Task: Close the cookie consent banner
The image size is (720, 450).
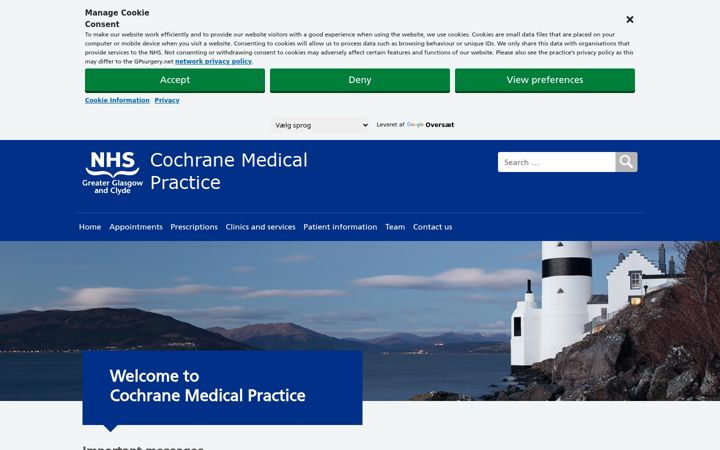Action: pos(630,19)
